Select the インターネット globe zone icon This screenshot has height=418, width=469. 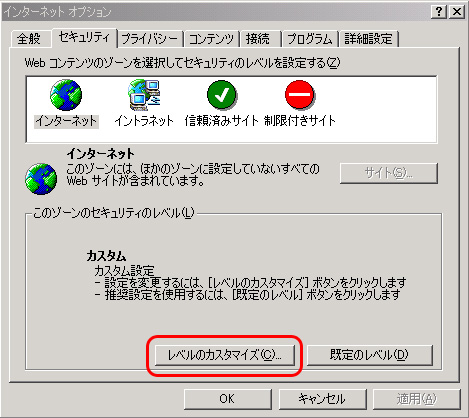point(66,95)
